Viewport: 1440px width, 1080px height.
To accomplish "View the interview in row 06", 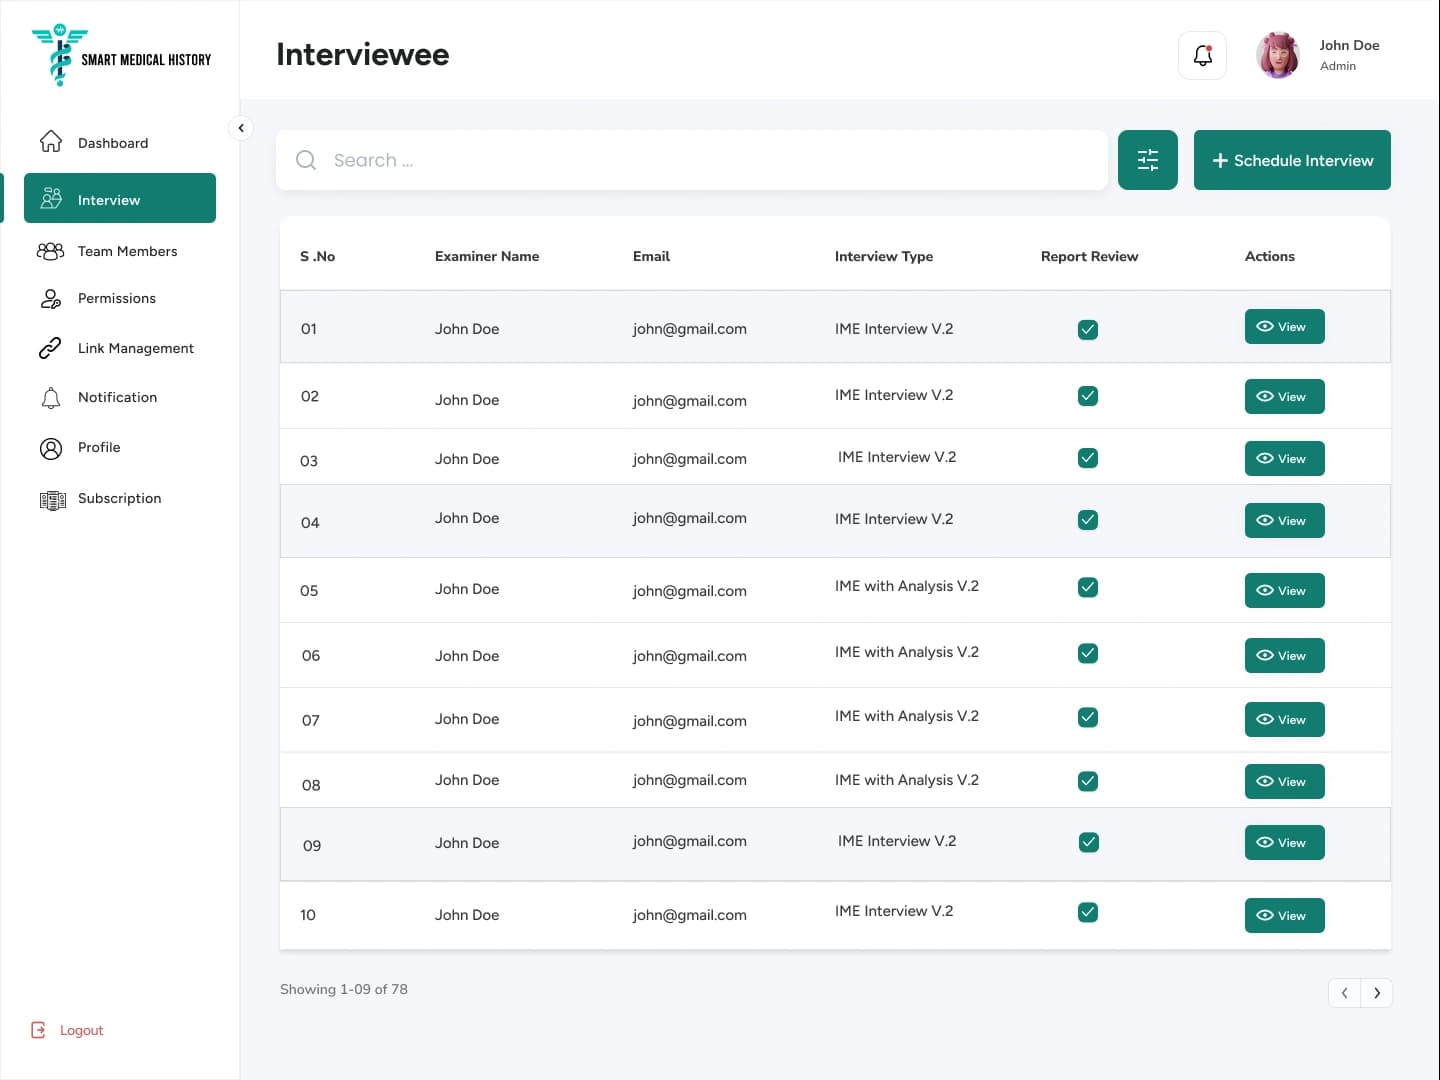I will (1284, 655).
